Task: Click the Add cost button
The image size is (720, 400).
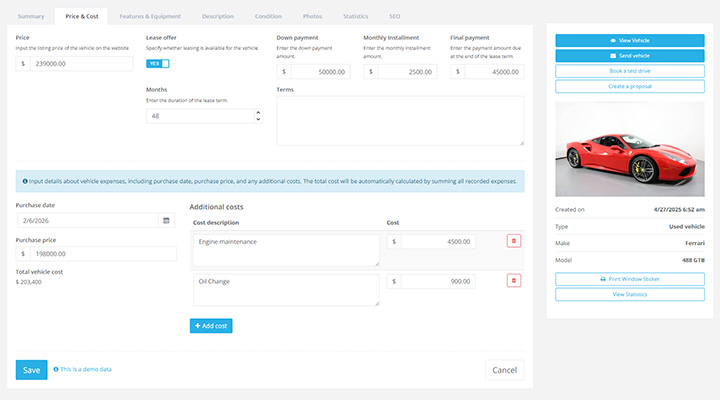Action: 211,326
